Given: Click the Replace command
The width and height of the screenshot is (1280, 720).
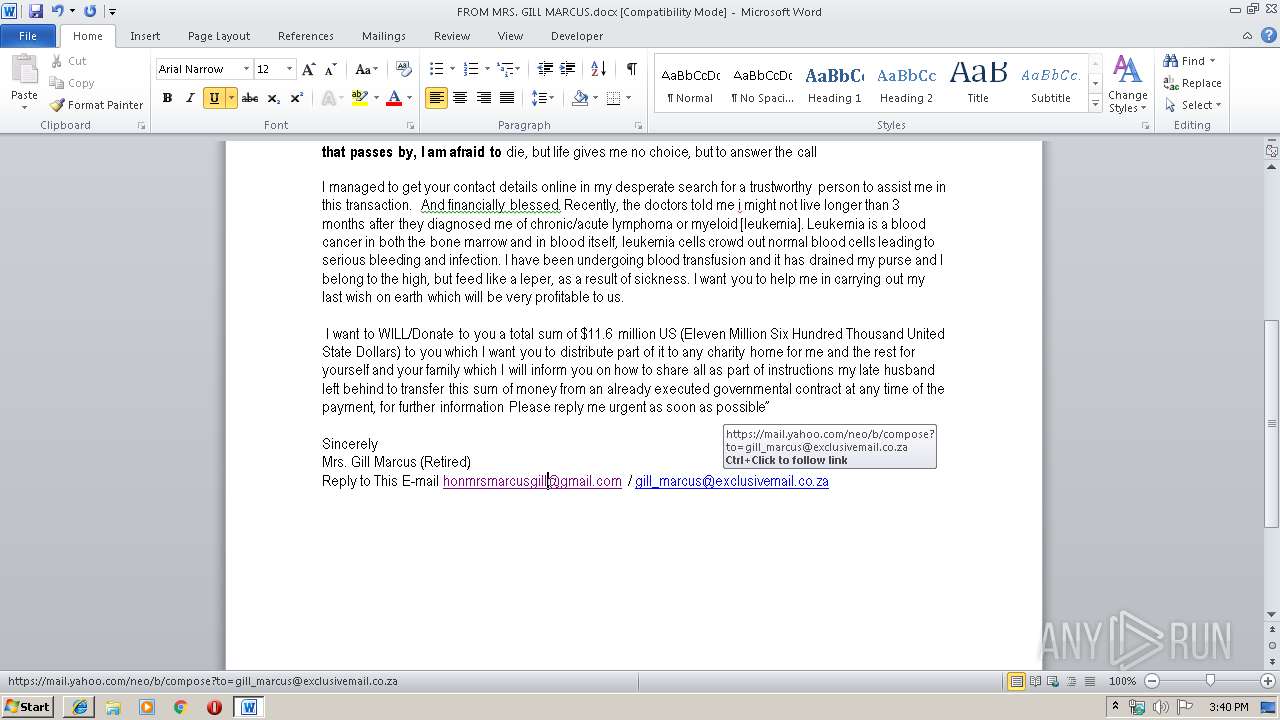Looking at the screenshot, I should point(1192,83).
